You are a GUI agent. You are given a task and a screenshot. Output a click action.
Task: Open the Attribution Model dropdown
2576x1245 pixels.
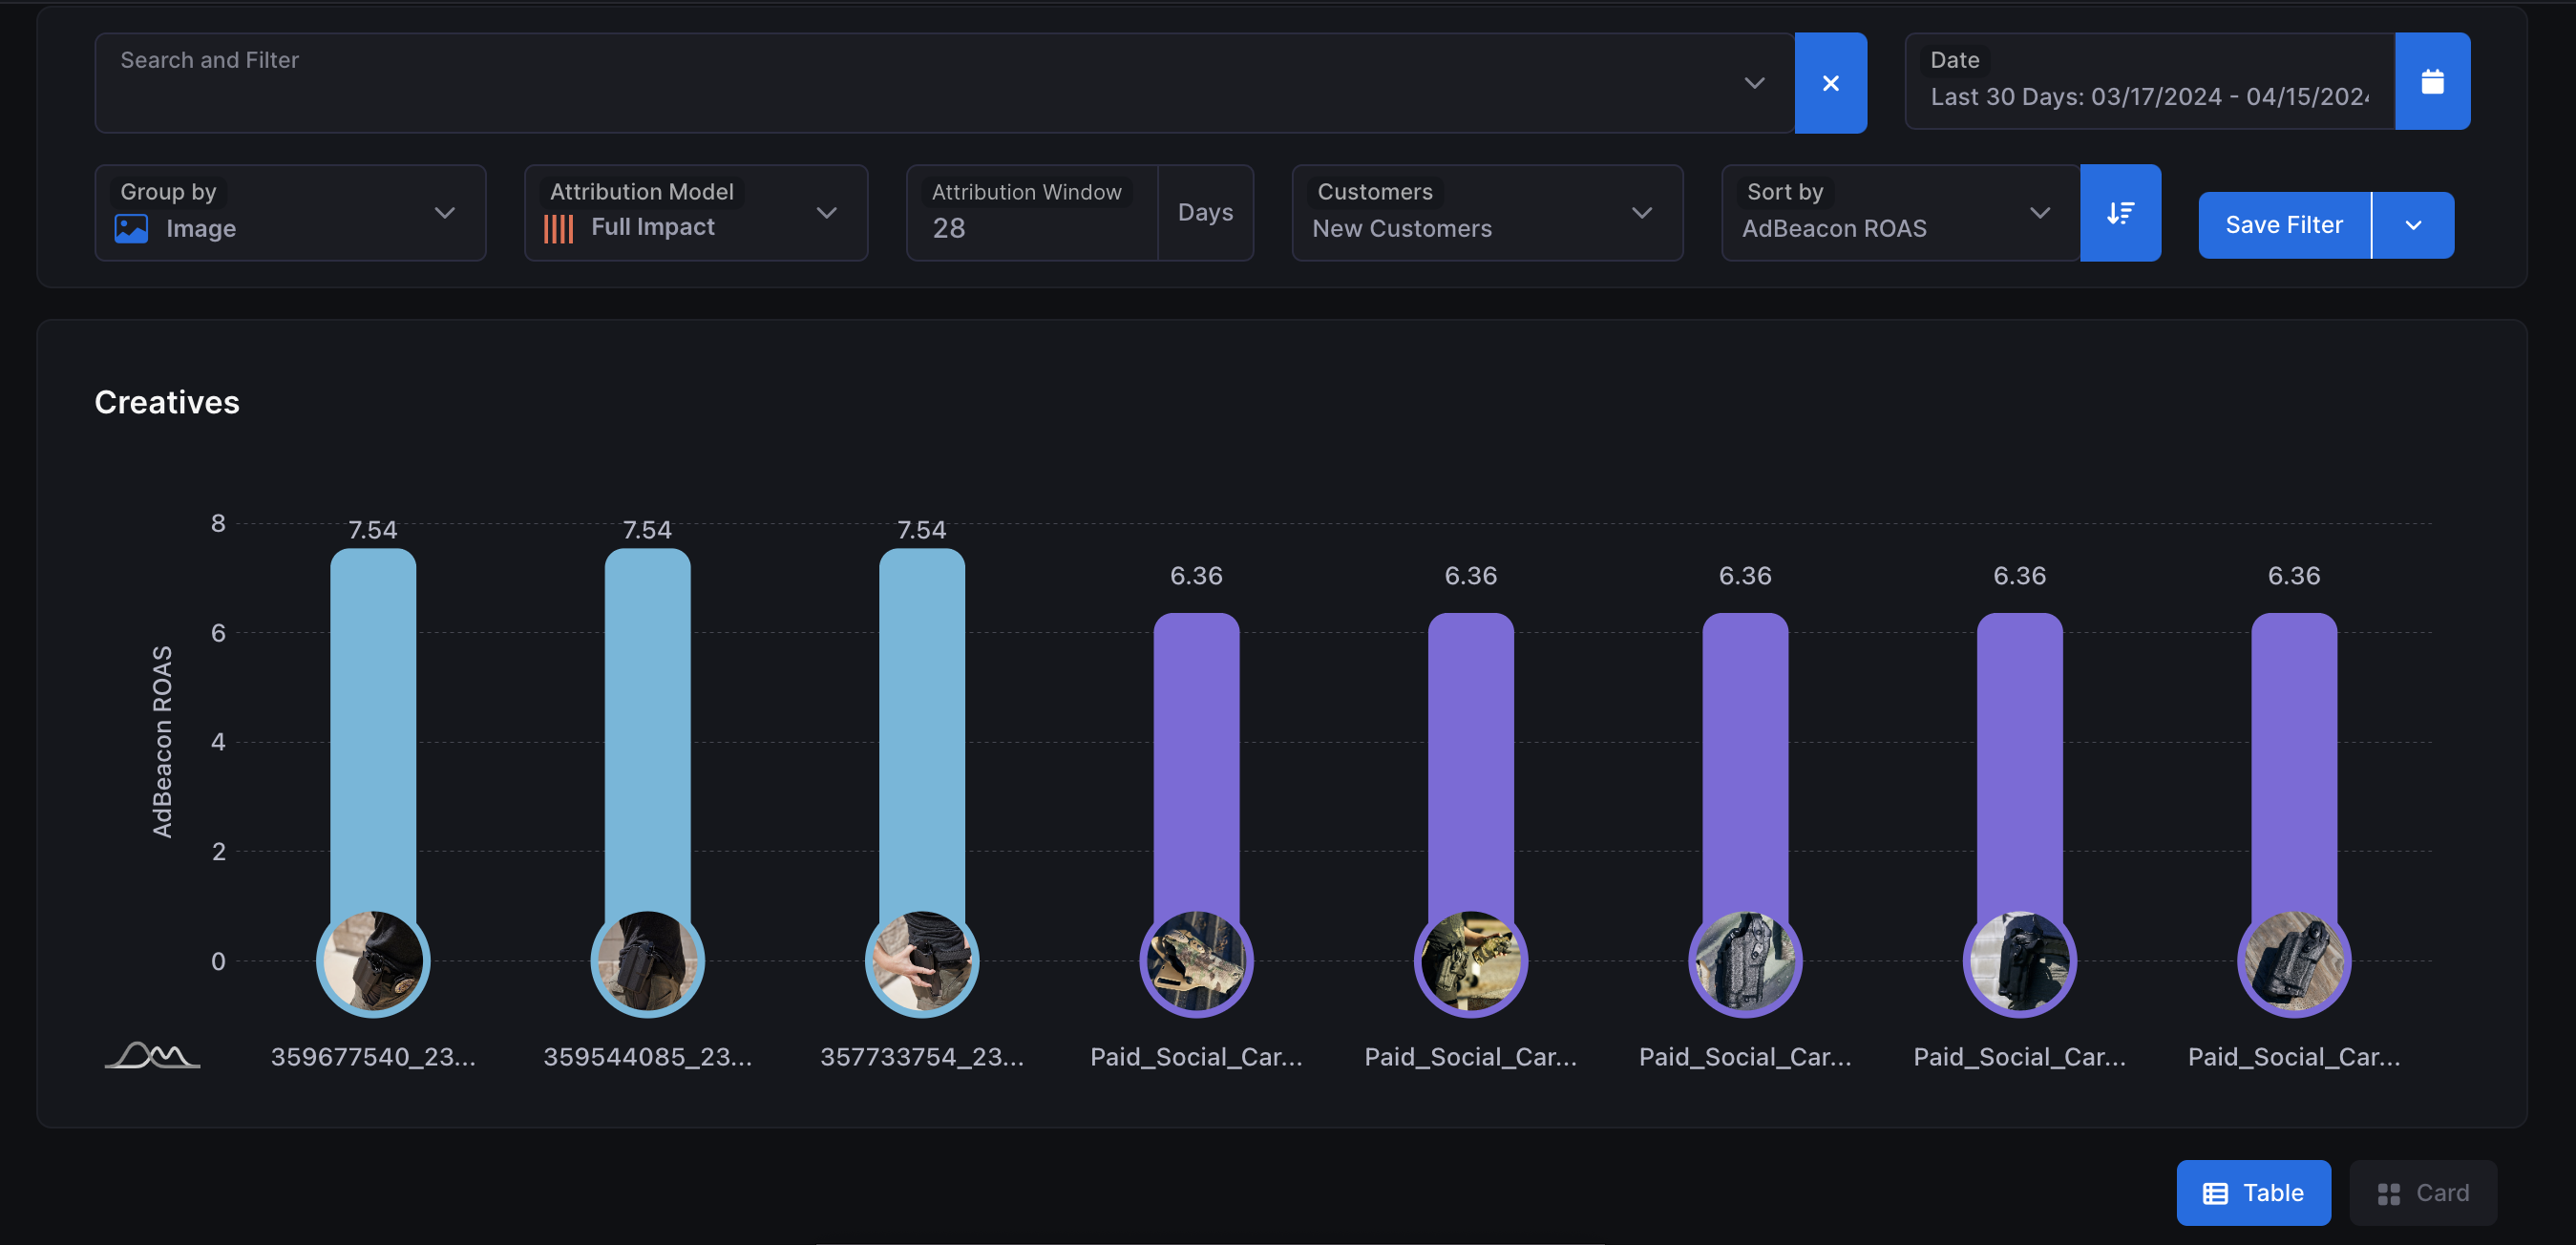point(826,213)
